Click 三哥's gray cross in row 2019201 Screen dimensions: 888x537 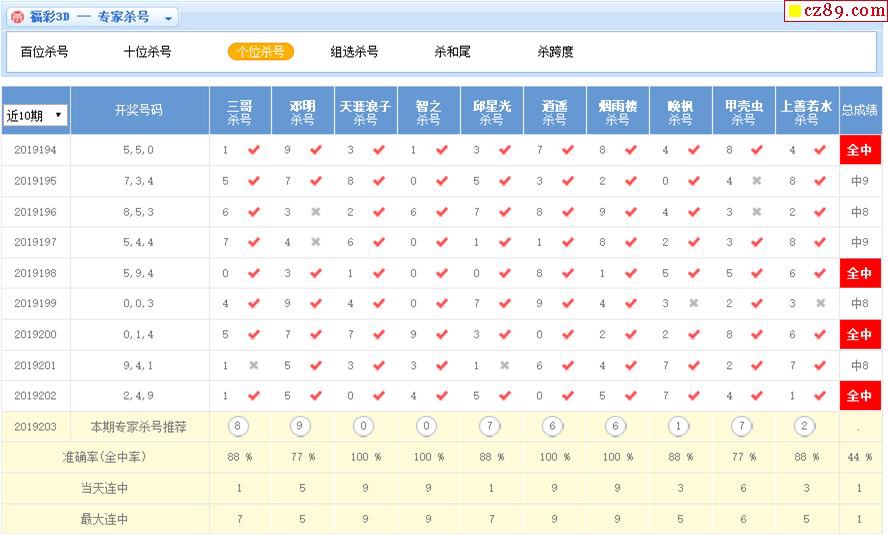coord(253,366)
